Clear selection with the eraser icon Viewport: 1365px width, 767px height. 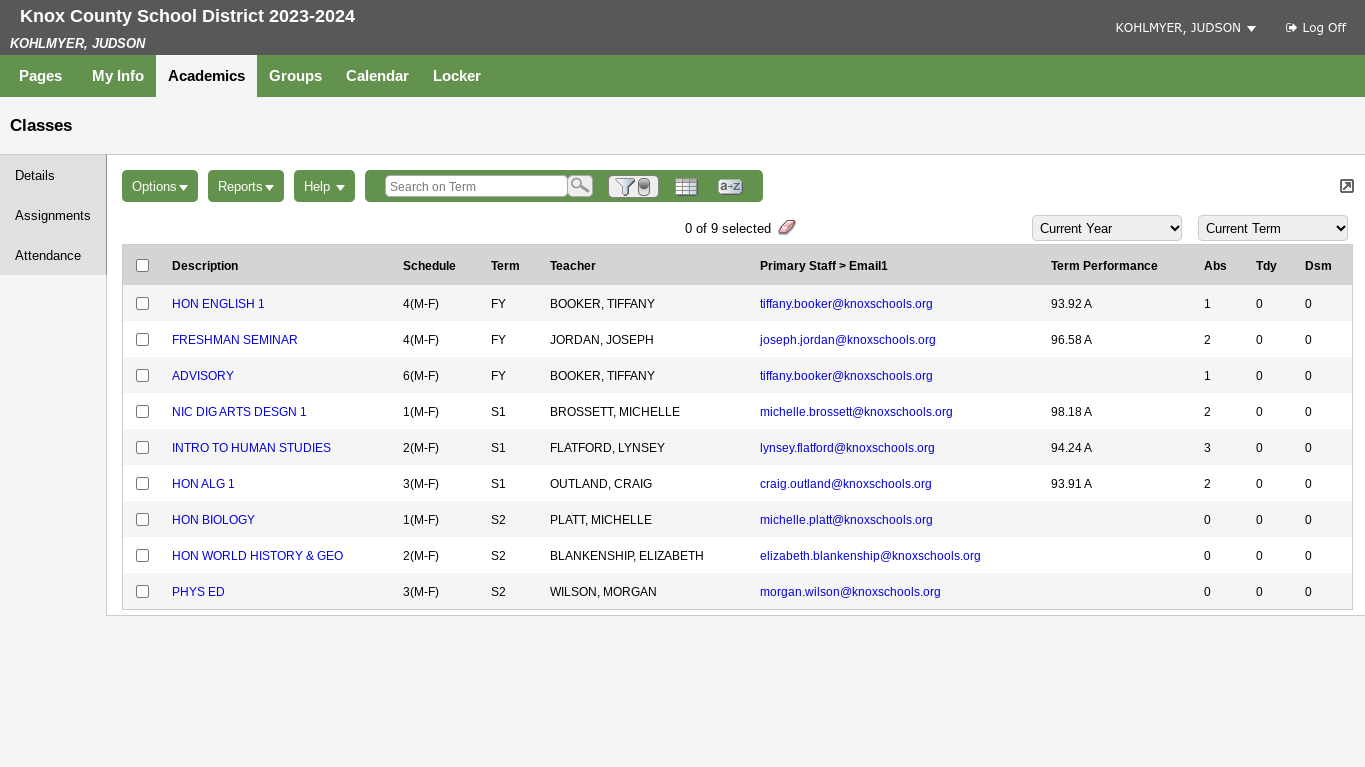coord(787,228)
